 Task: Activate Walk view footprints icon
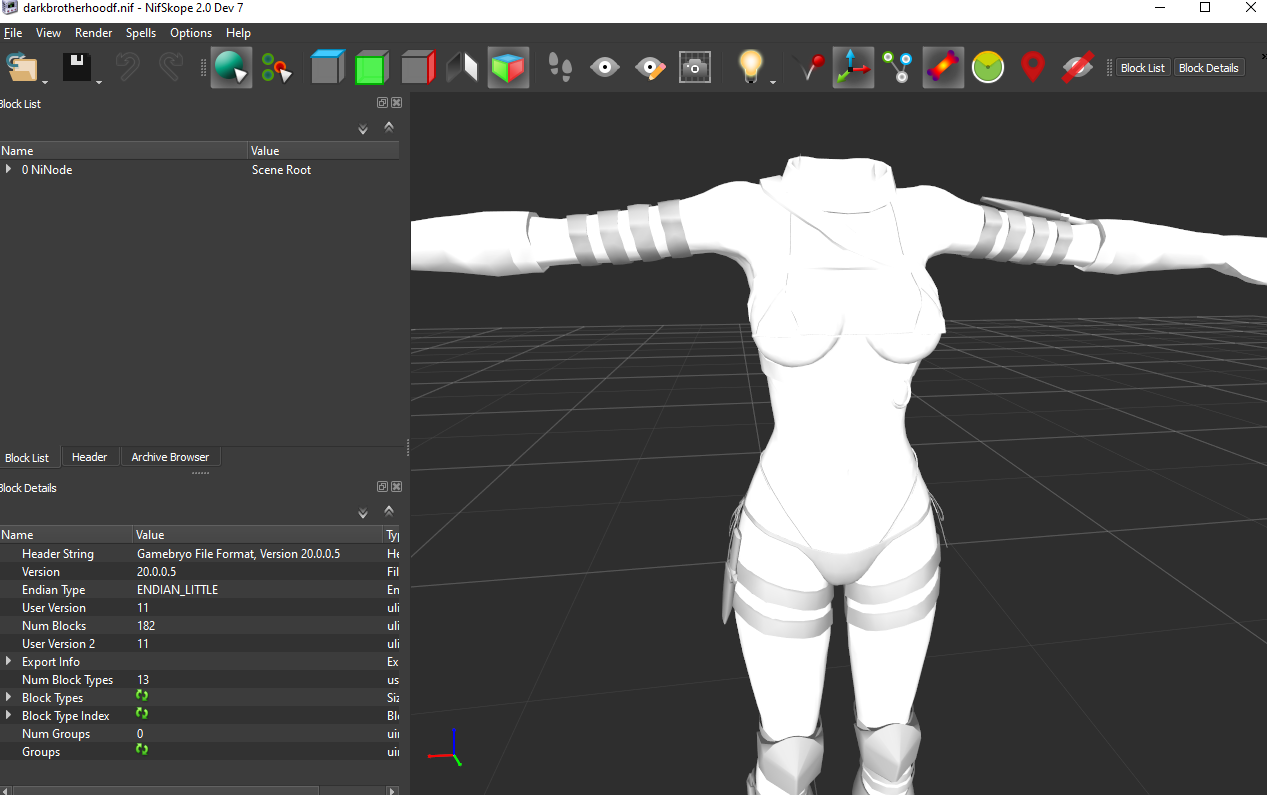tap(560, 68)
